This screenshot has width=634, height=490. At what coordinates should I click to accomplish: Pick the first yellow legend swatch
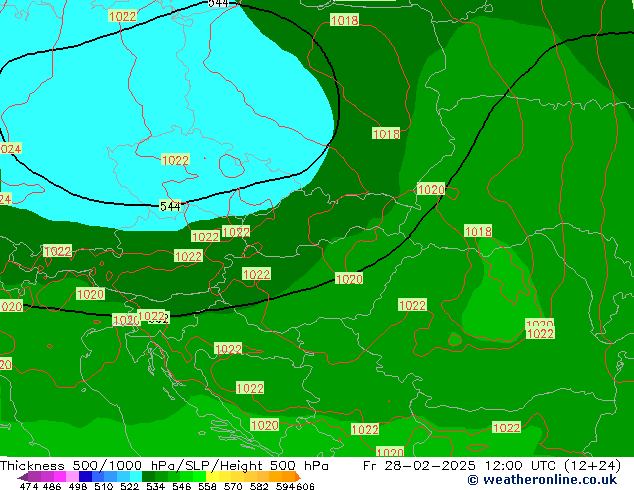(212, 476)
